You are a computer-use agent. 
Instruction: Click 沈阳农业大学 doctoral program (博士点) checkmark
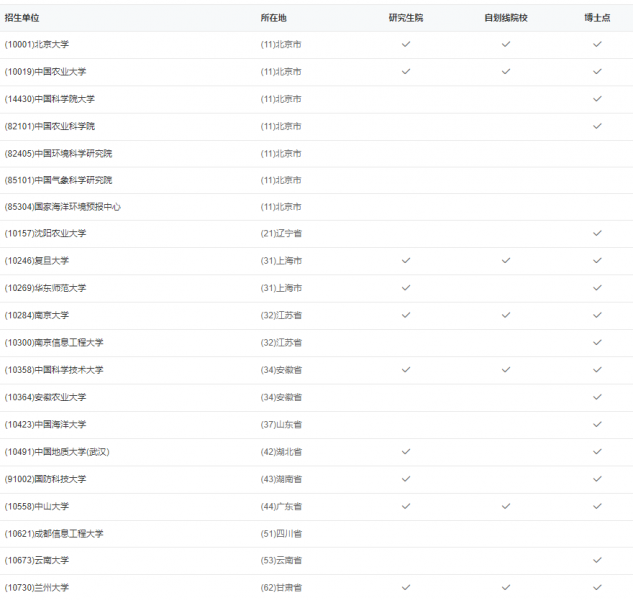coord(597,234)
